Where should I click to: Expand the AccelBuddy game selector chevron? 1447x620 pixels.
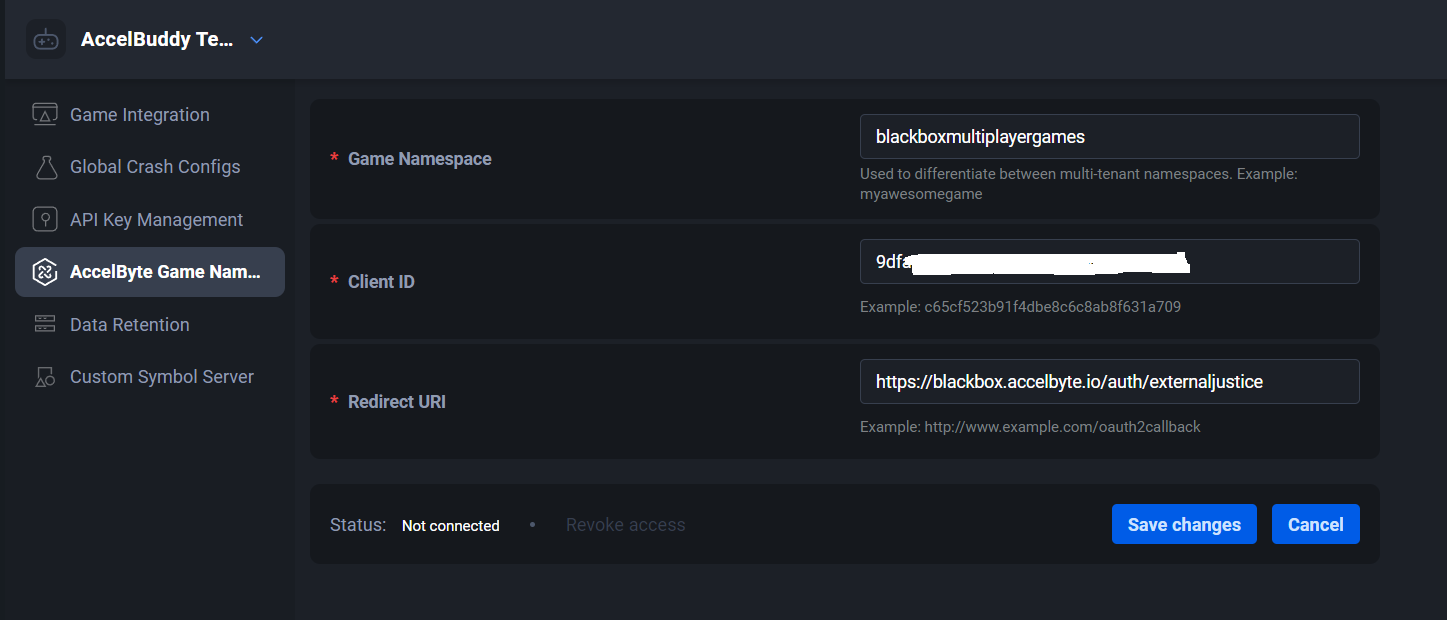[x=256, y=40]
